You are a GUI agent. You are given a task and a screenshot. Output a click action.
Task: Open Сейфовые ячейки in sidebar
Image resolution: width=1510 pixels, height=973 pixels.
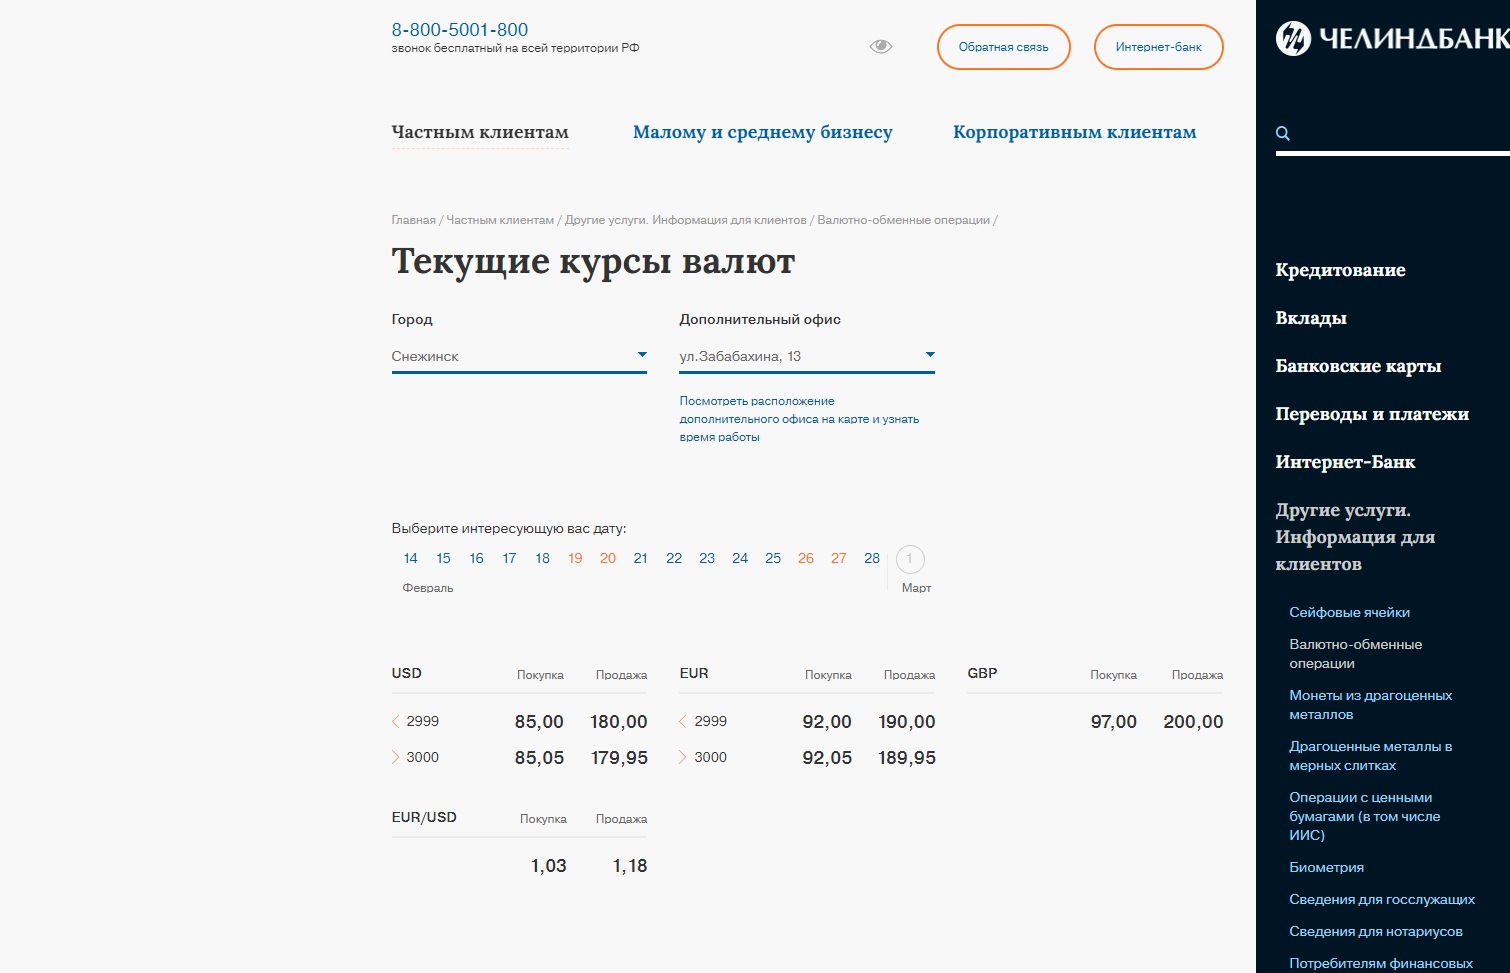[x=1349, y=612]
